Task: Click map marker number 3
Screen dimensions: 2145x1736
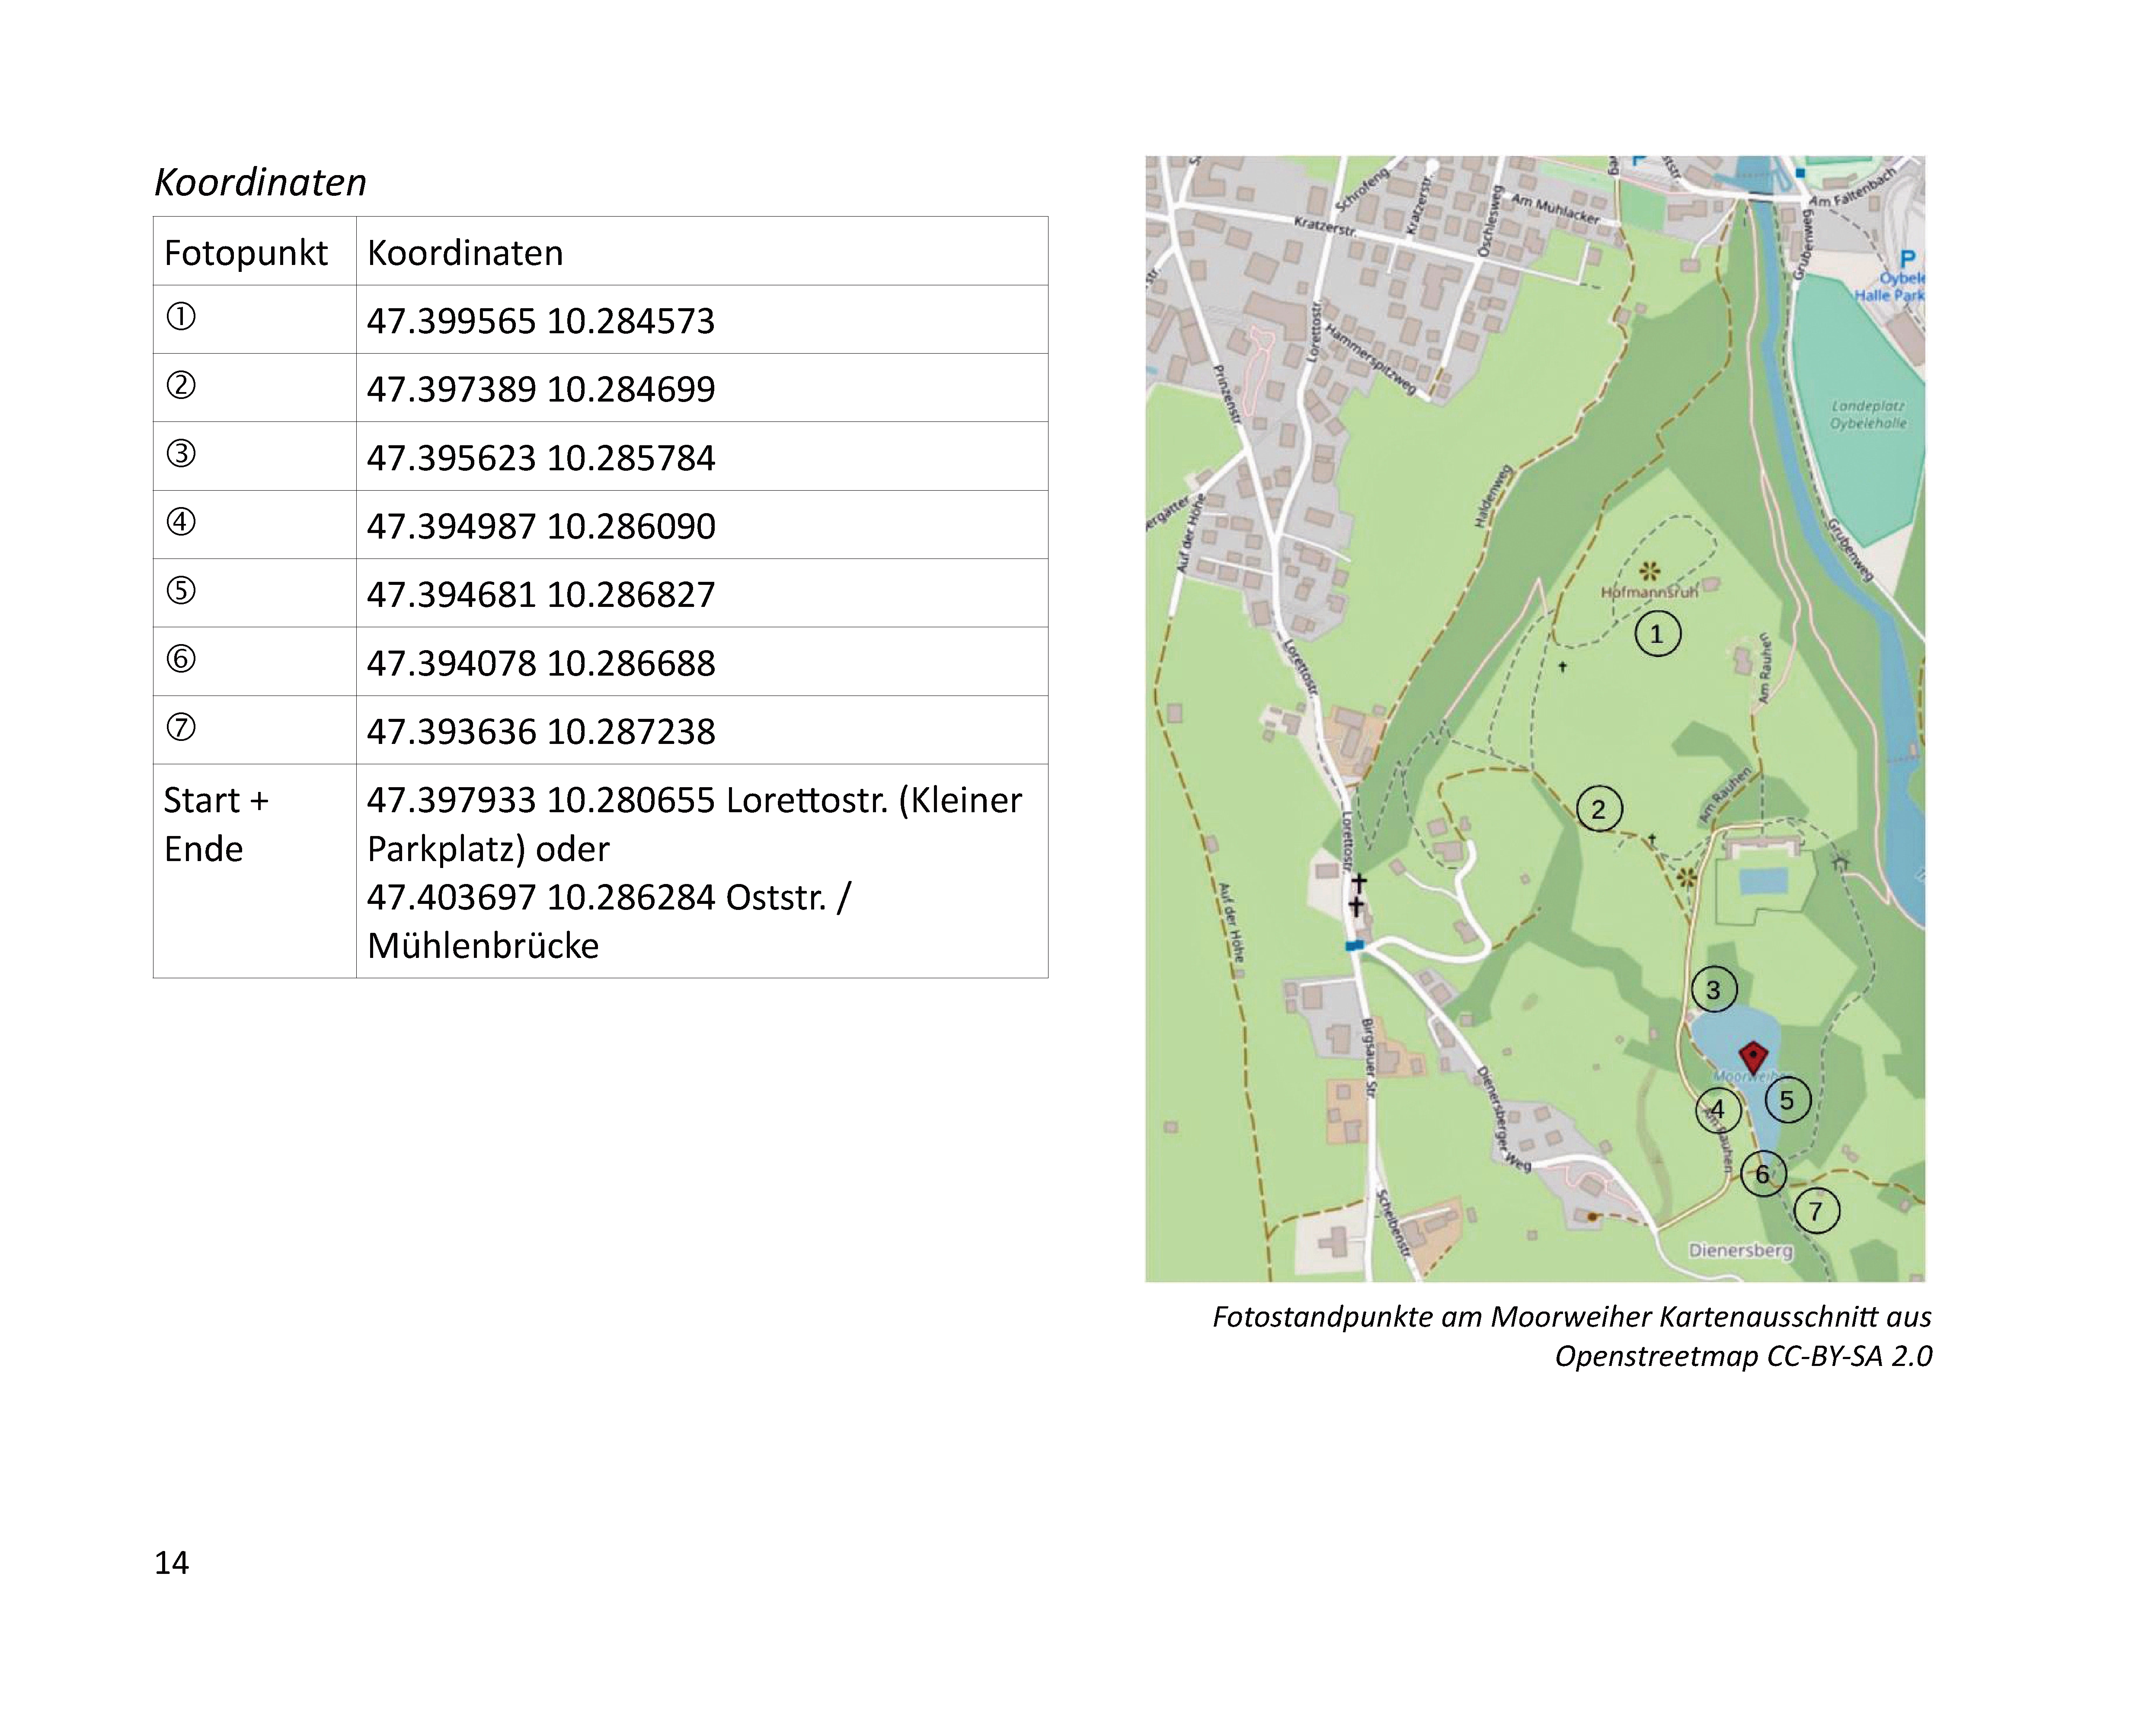Action: pyautogui.click(x=1713, y=989)
